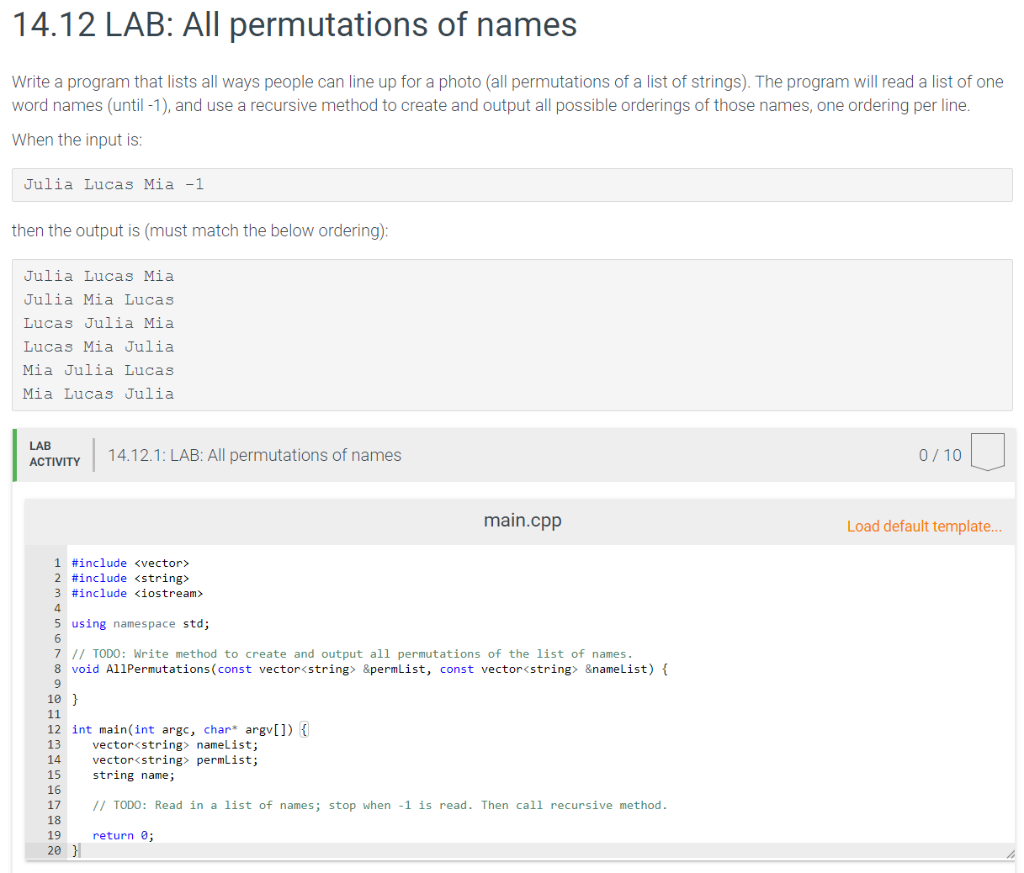Click the output line Lucas Mia Julia

click(99, 347)
